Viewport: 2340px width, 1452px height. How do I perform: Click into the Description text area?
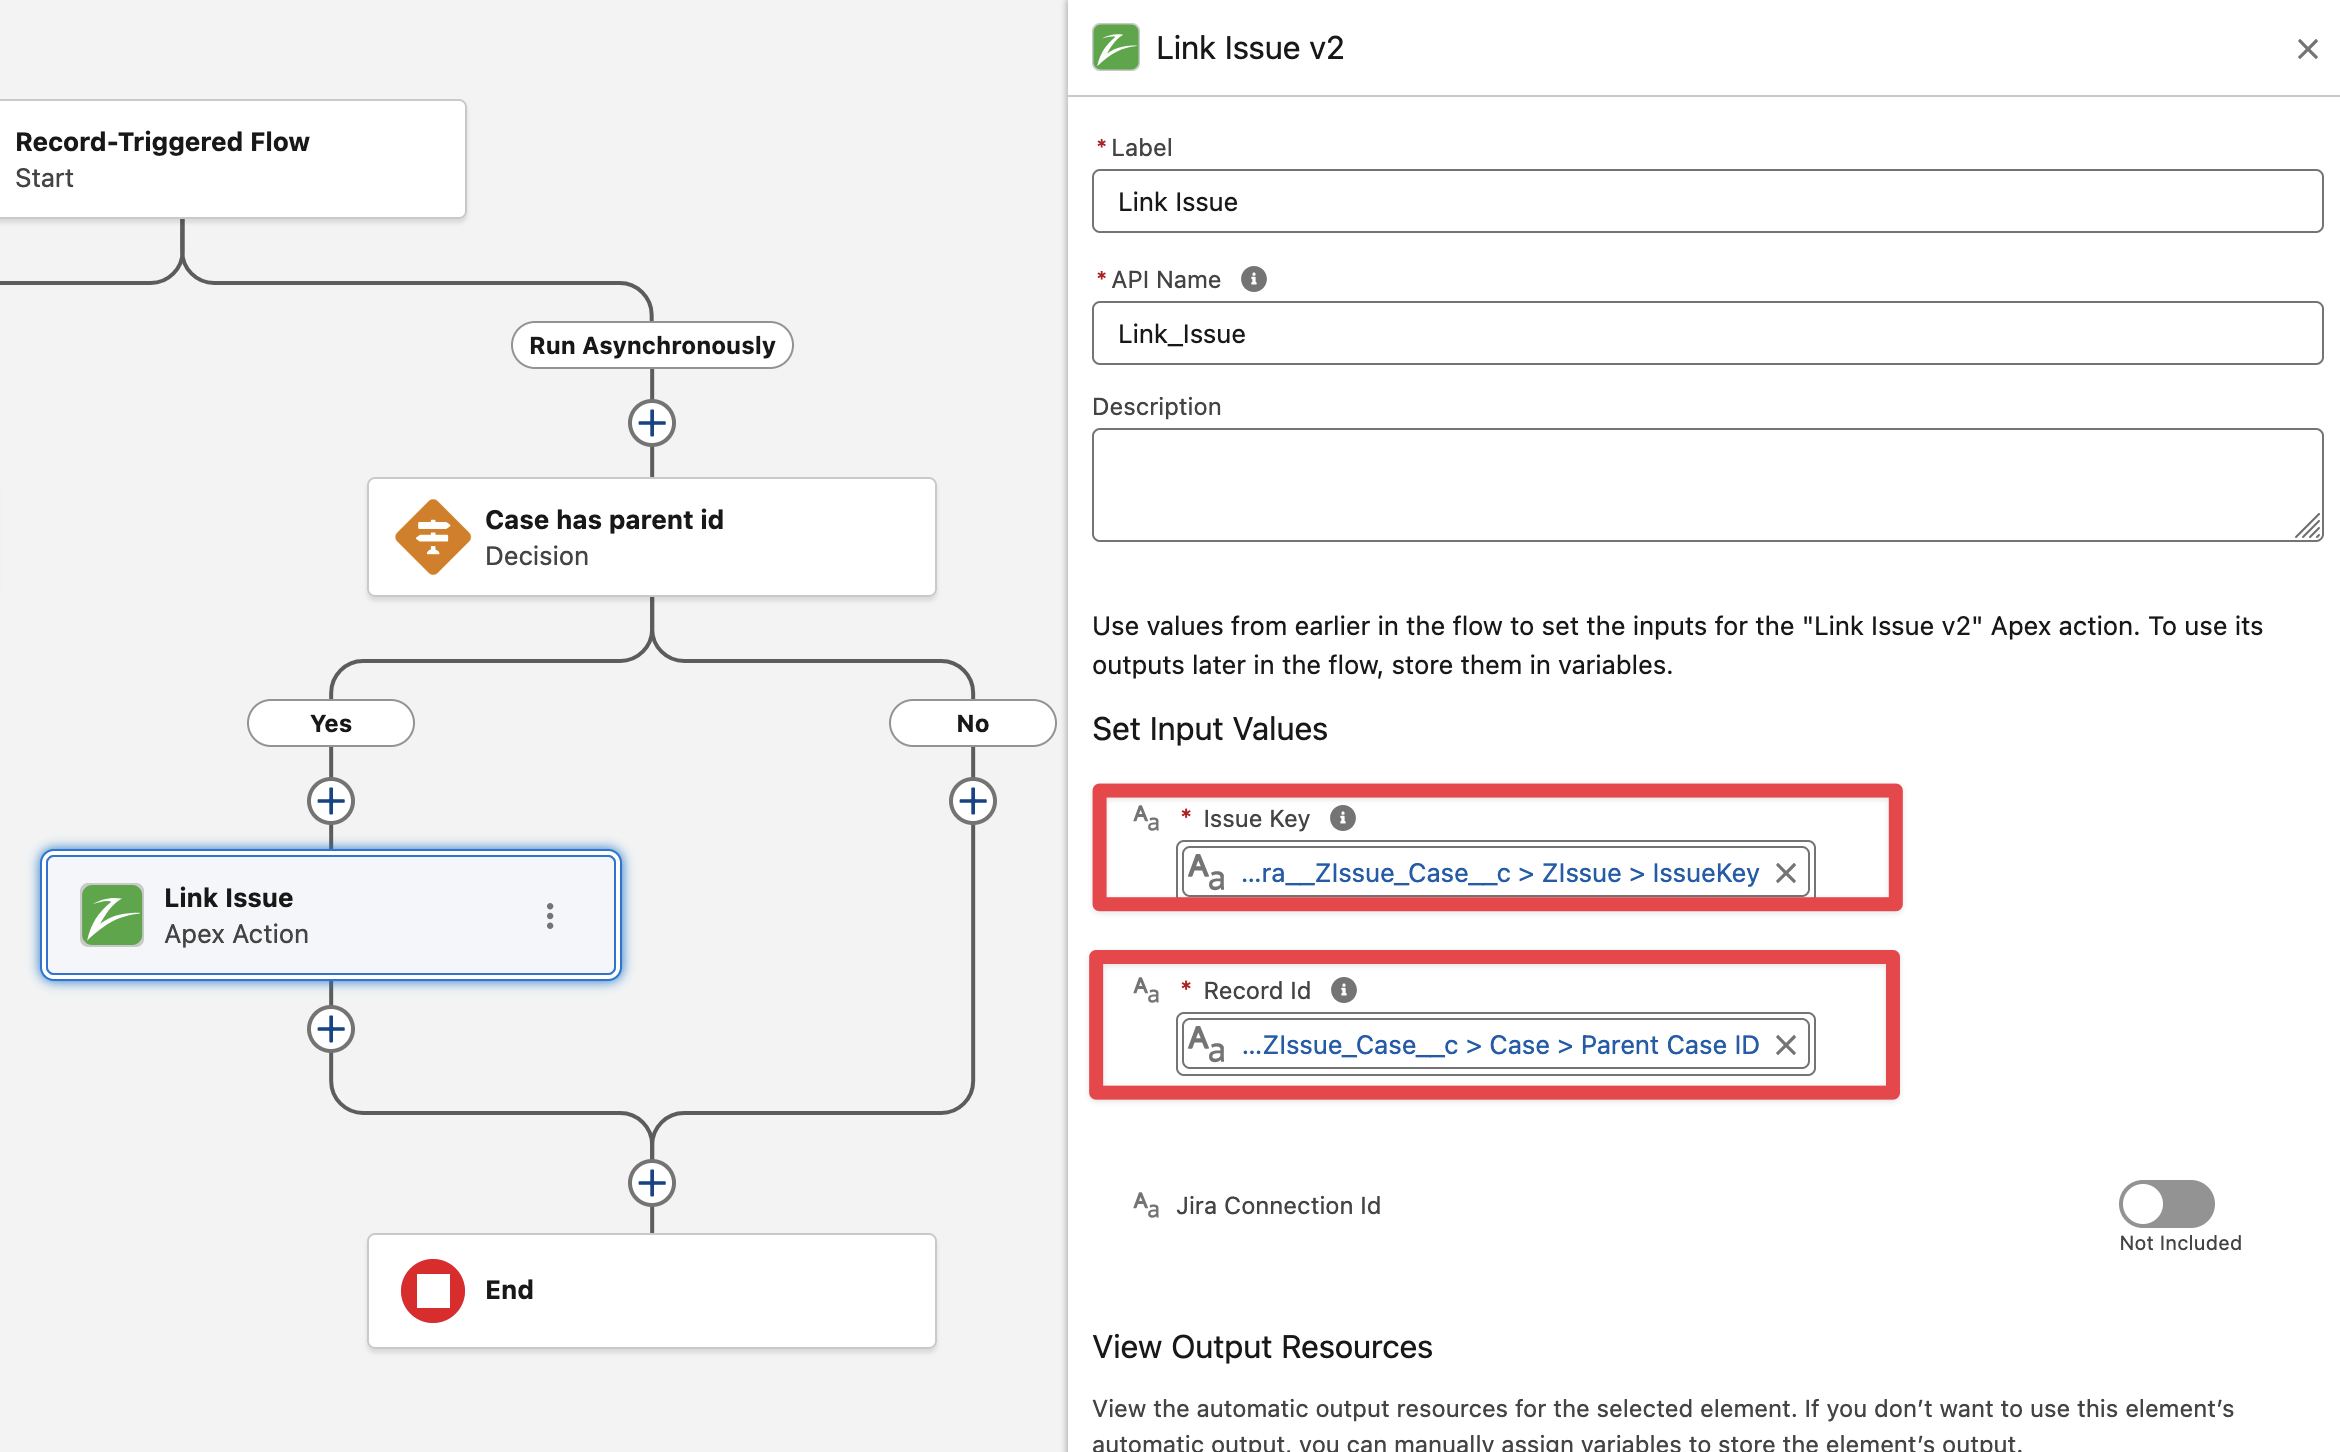pyautogui.click(x=1706, y=485)
